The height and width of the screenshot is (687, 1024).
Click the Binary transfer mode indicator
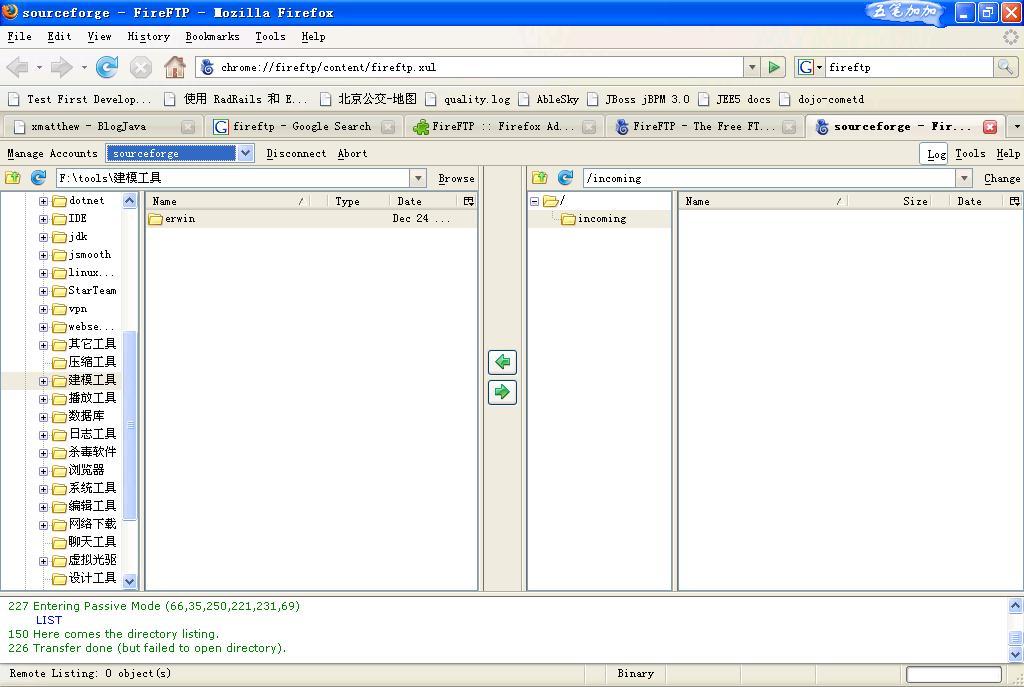pos(635,673)
